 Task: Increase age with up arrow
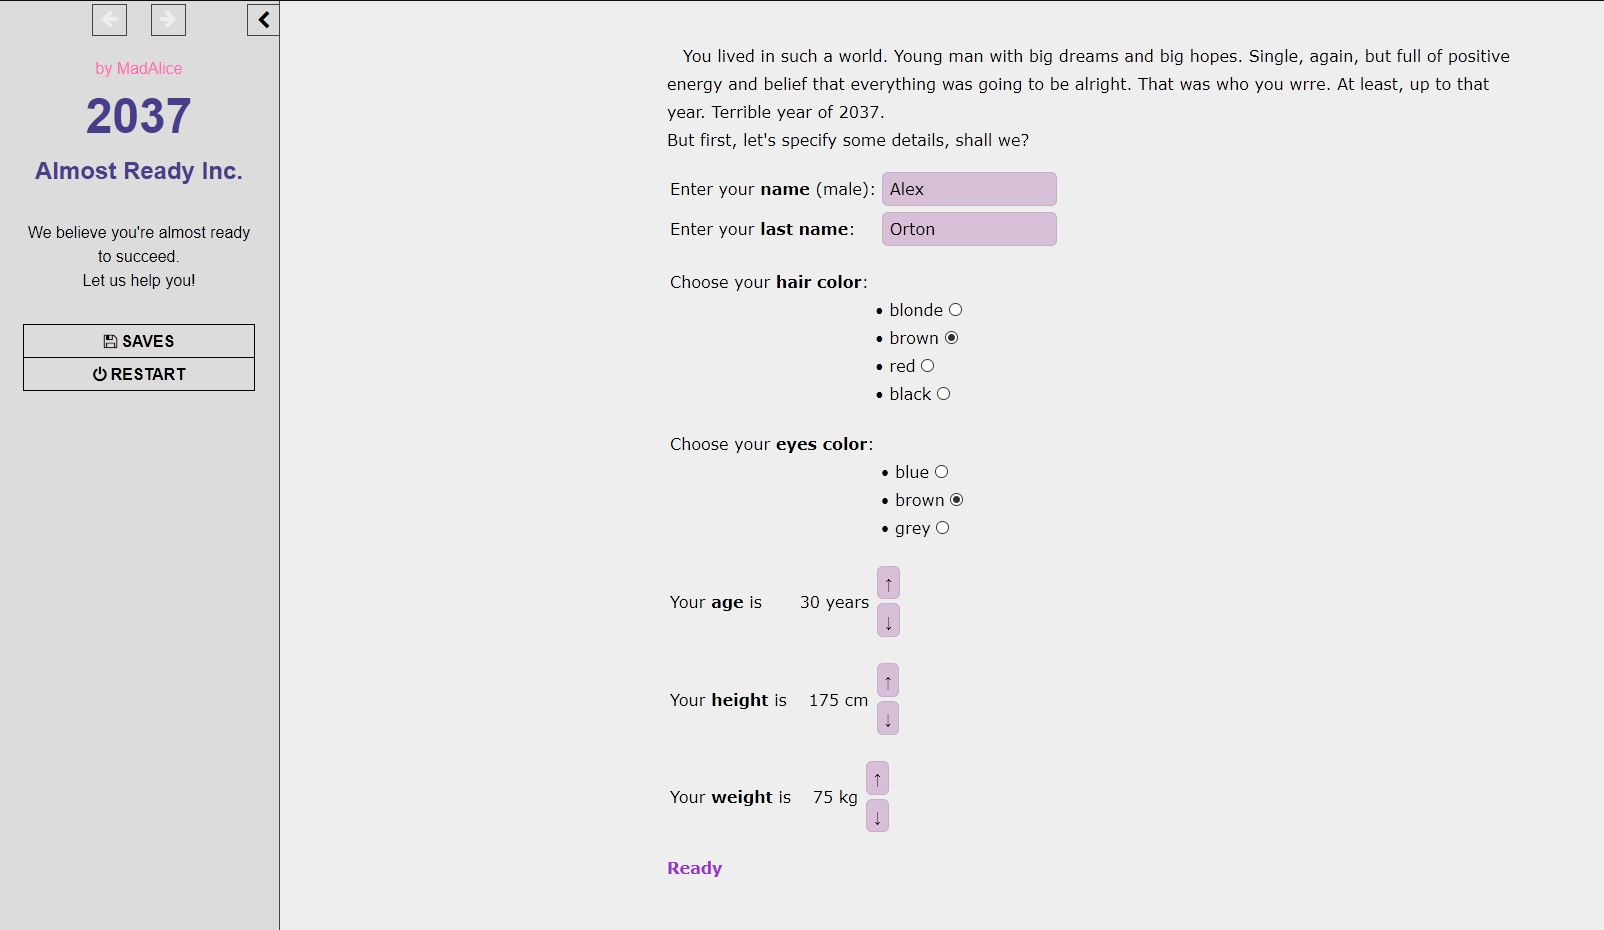point(888,583)
